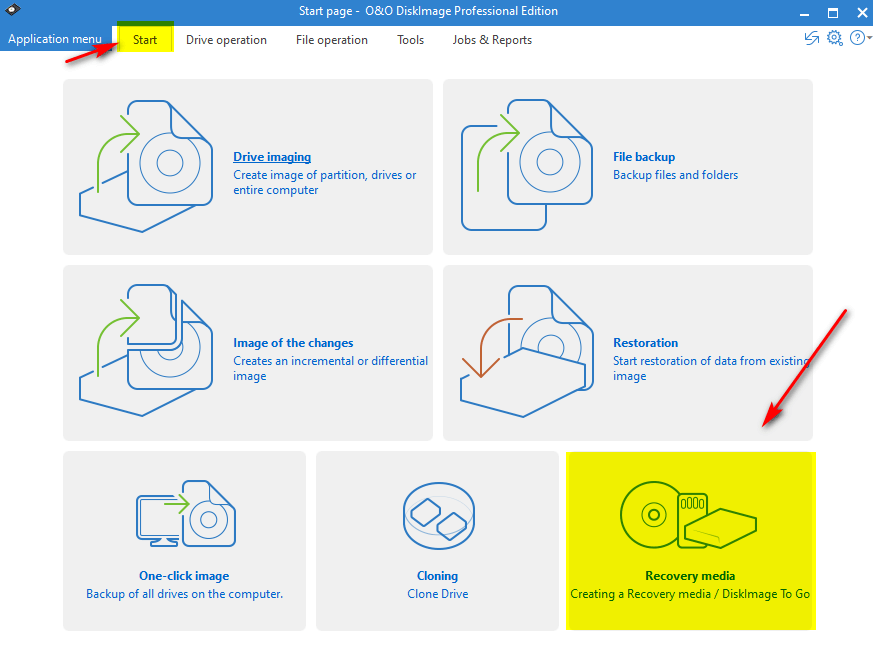Click the Drive imaging disc icon
This screenshot has height=656, width=873.
[146, 166]
